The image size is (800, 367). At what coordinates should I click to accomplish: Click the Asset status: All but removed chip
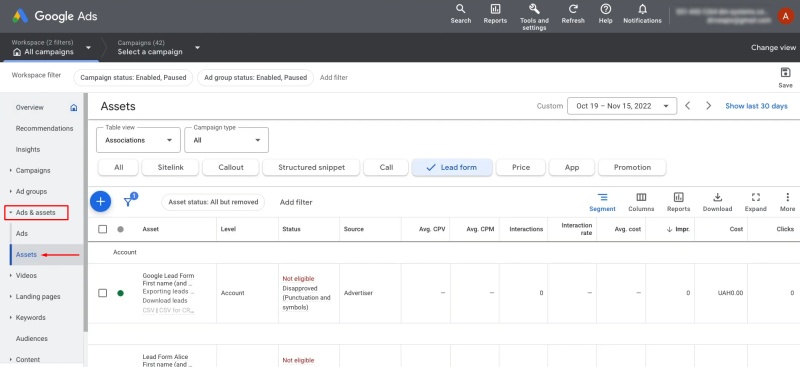(213, 202)
